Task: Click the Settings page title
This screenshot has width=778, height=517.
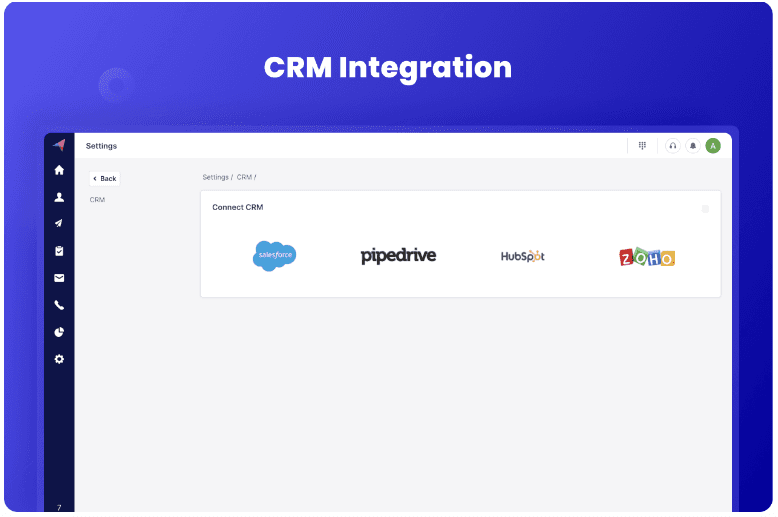Action: [101, 146]
